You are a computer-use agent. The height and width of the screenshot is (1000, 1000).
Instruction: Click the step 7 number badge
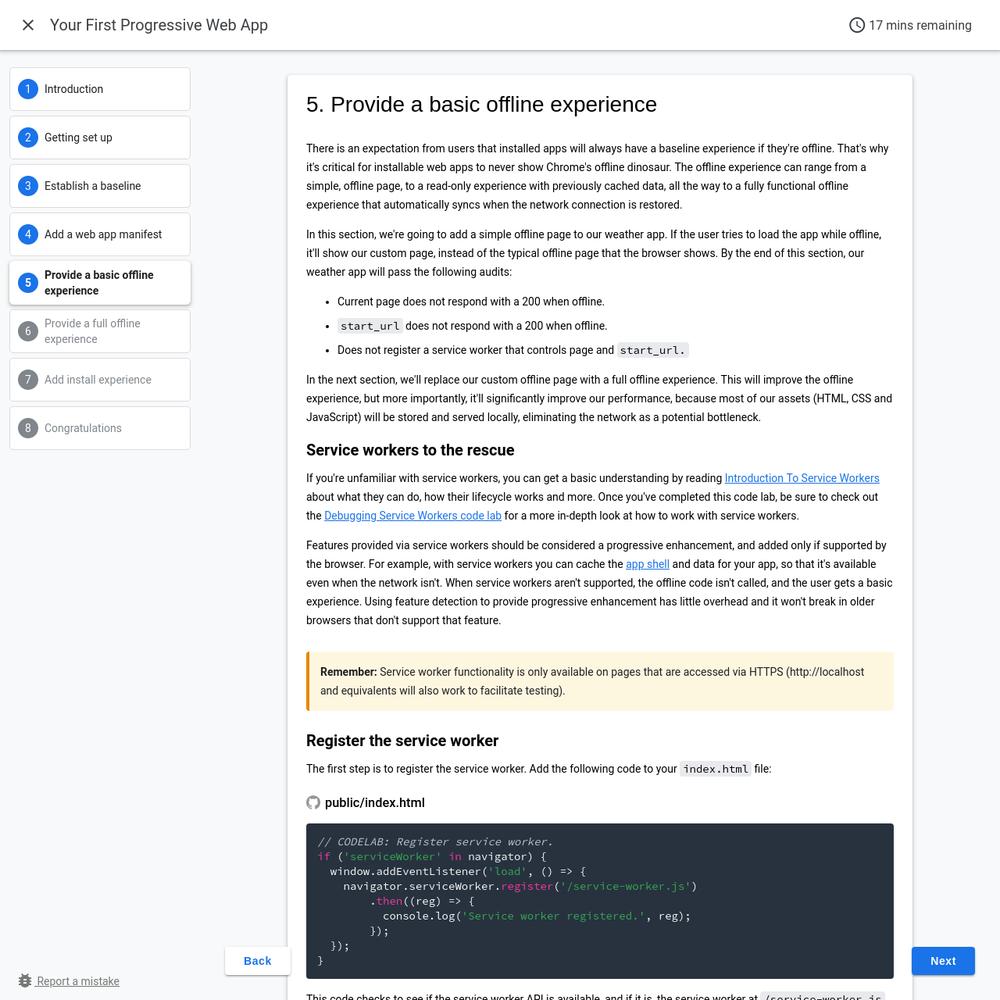[x=27, y=379]
